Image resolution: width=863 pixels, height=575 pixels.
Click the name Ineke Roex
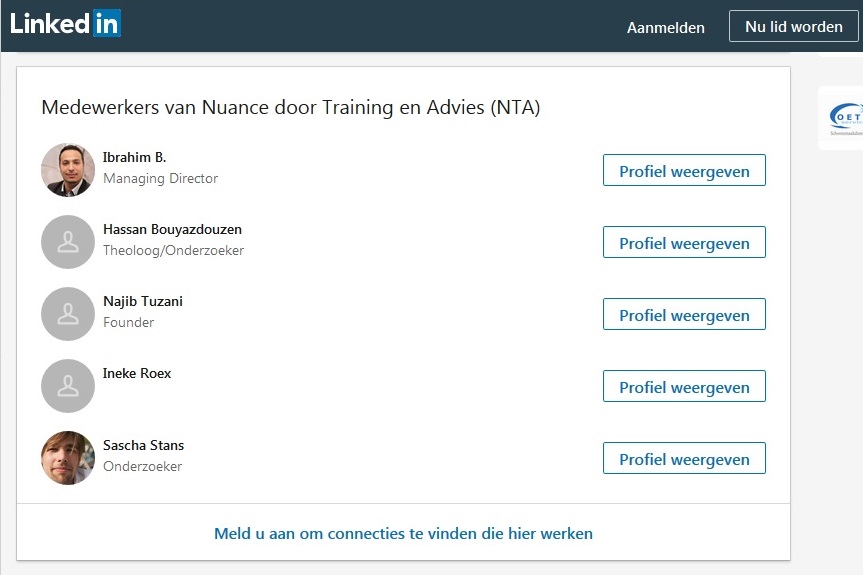137,374
